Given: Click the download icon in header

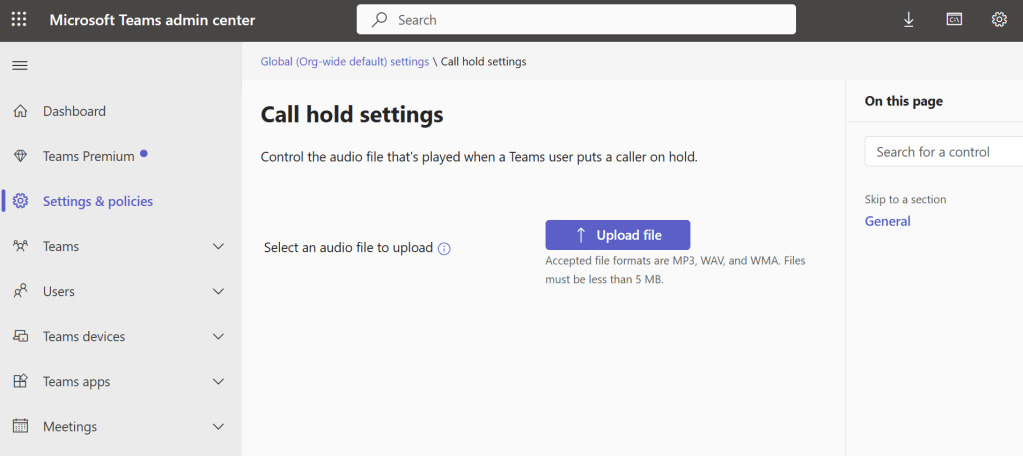Looking at the screenshot, I should point(909,20).
